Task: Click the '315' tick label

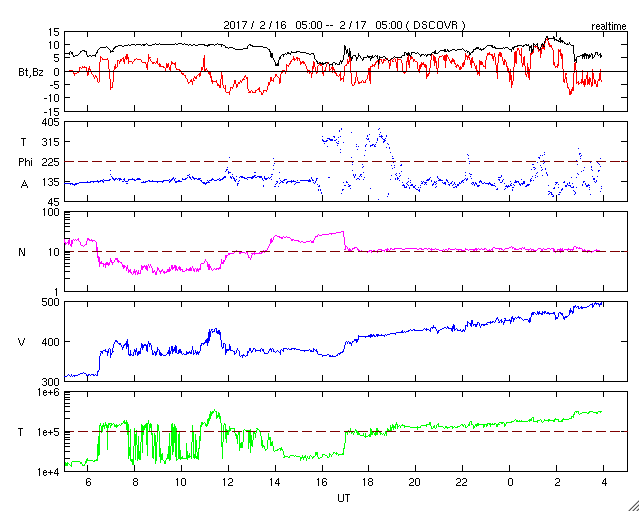Action: (51, 142)
